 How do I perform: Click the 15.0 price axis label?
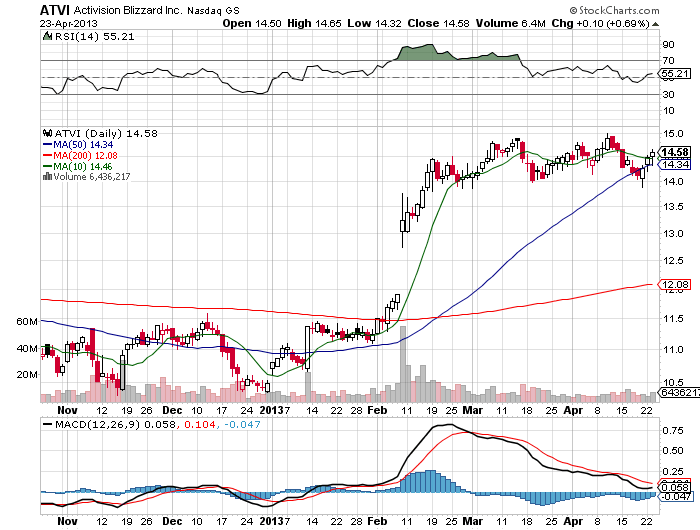coord(673,134)
